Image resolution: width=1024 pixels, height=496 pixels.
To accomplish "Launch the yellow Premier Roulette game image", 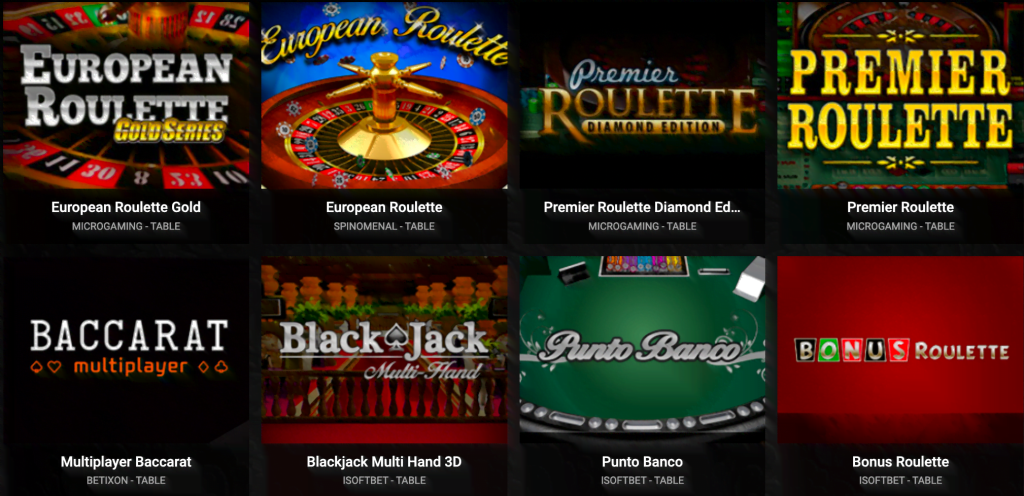I will tap(900, 95).
